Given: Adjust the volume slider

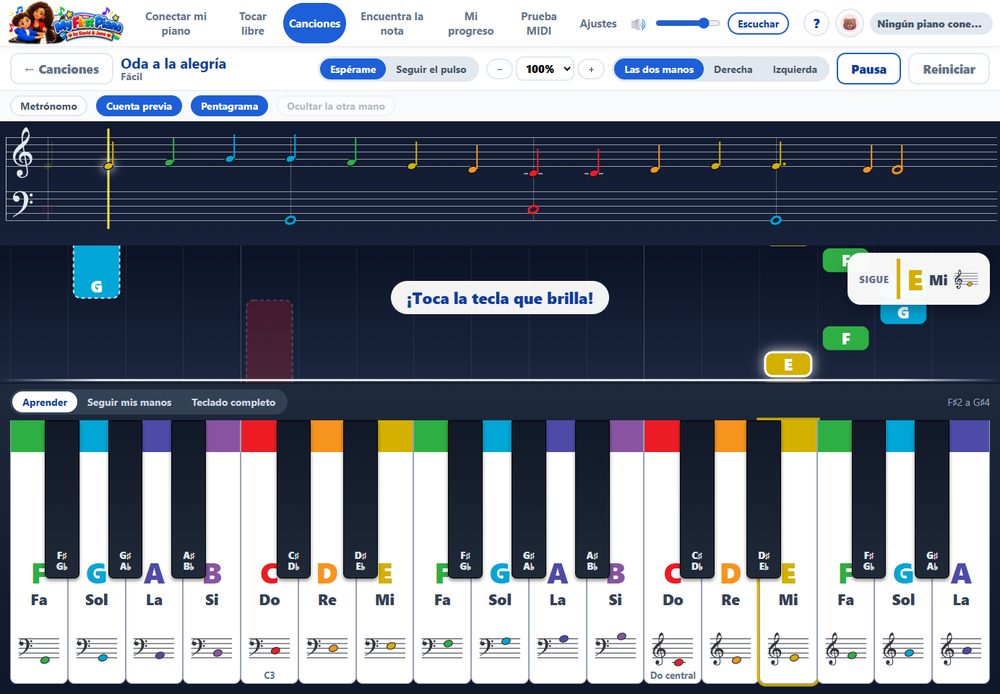Looking at the screenshot, I should point(687,24).
